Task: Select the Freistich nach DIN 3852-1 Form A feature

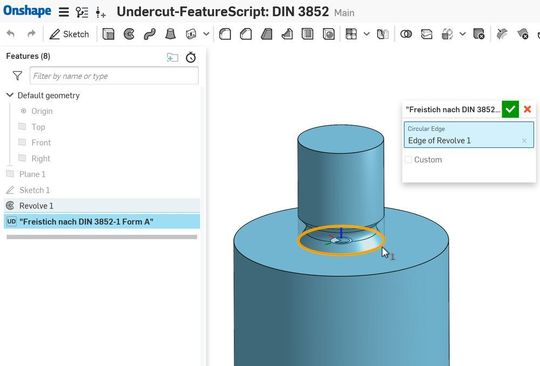Action: [x=102, y=221]
